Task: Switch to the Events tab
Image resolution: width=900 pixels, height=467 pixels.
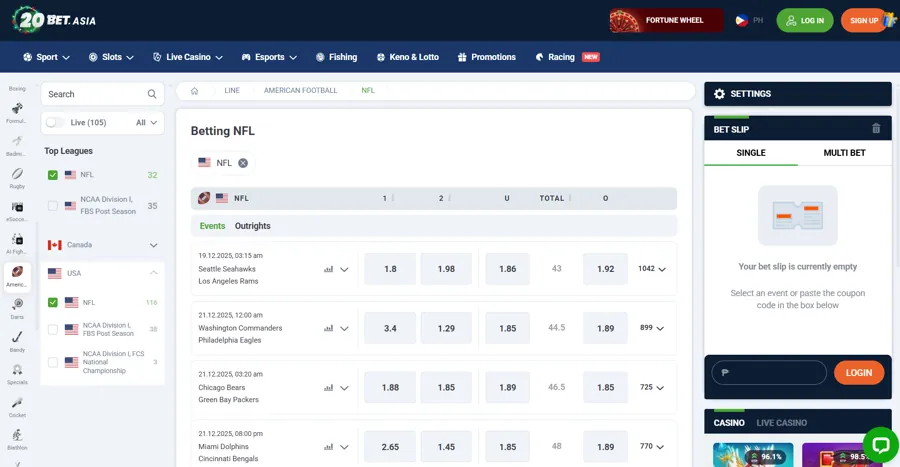Action: pos(212,226)
